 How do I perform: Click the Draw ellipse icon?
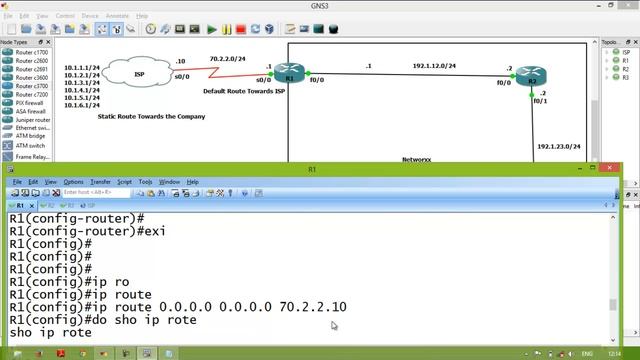[x=333, y=29]
